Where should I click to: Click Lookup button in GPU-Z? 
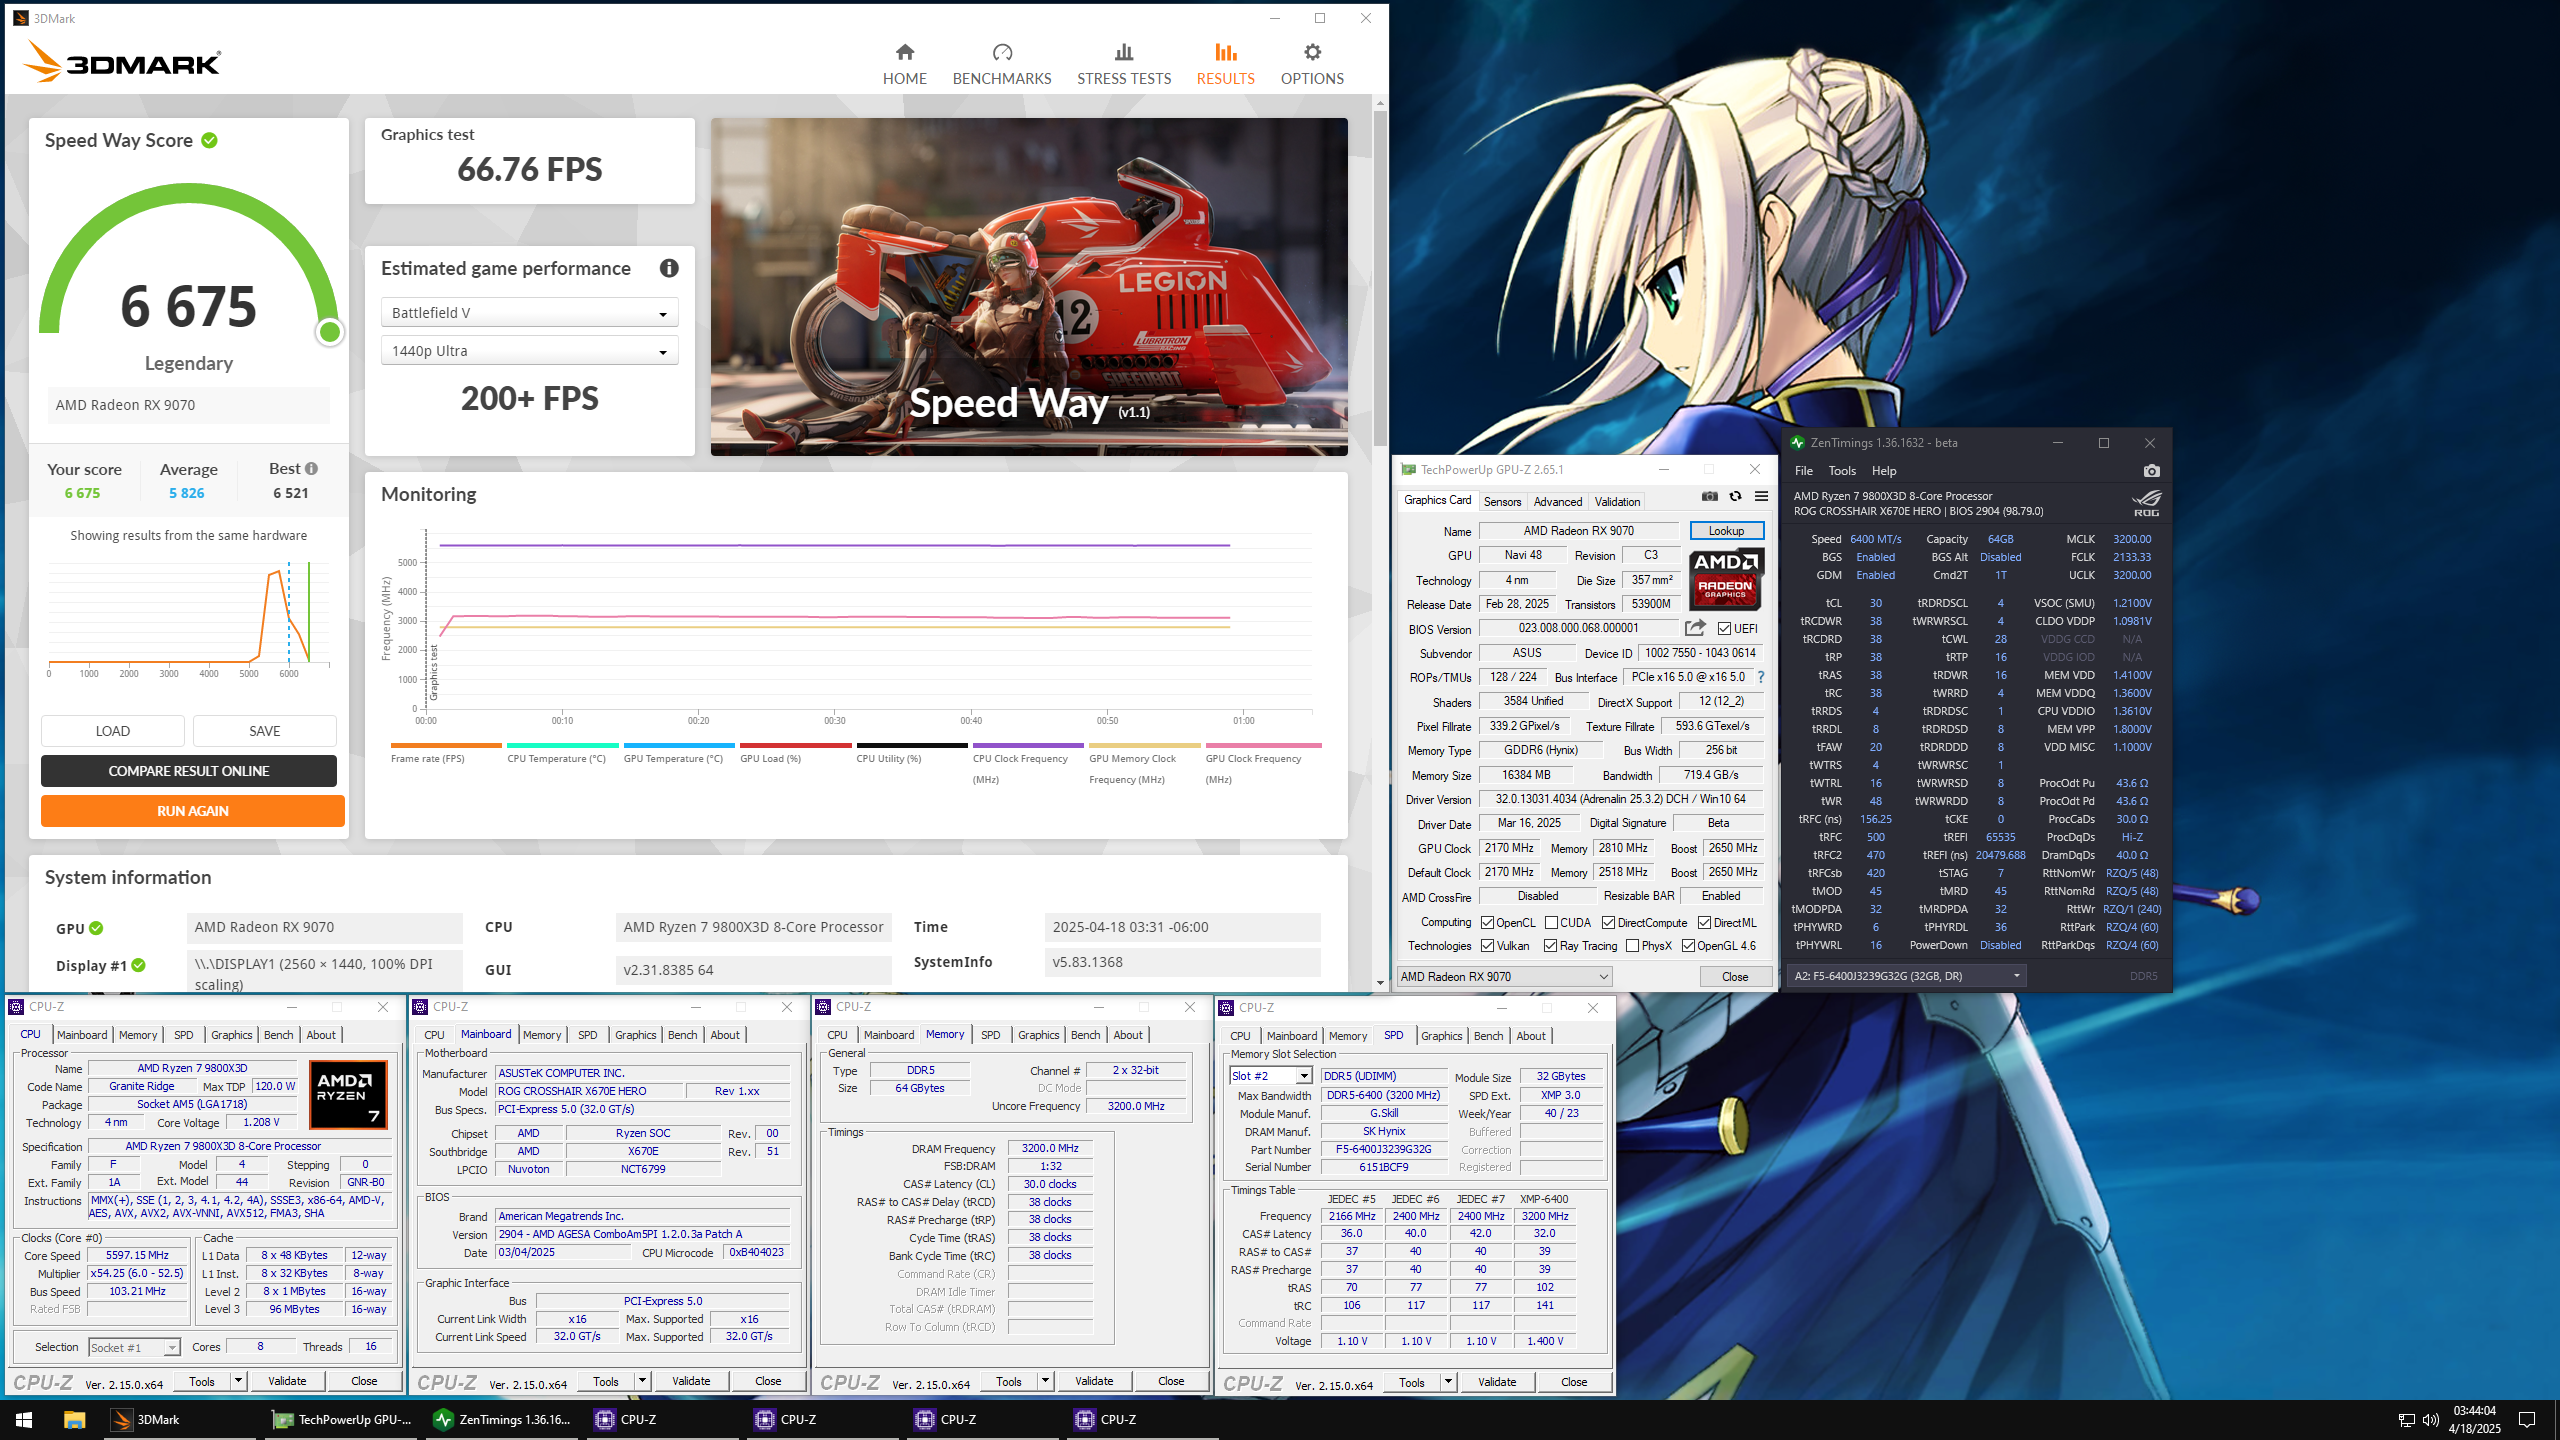tap(1726, 531)
